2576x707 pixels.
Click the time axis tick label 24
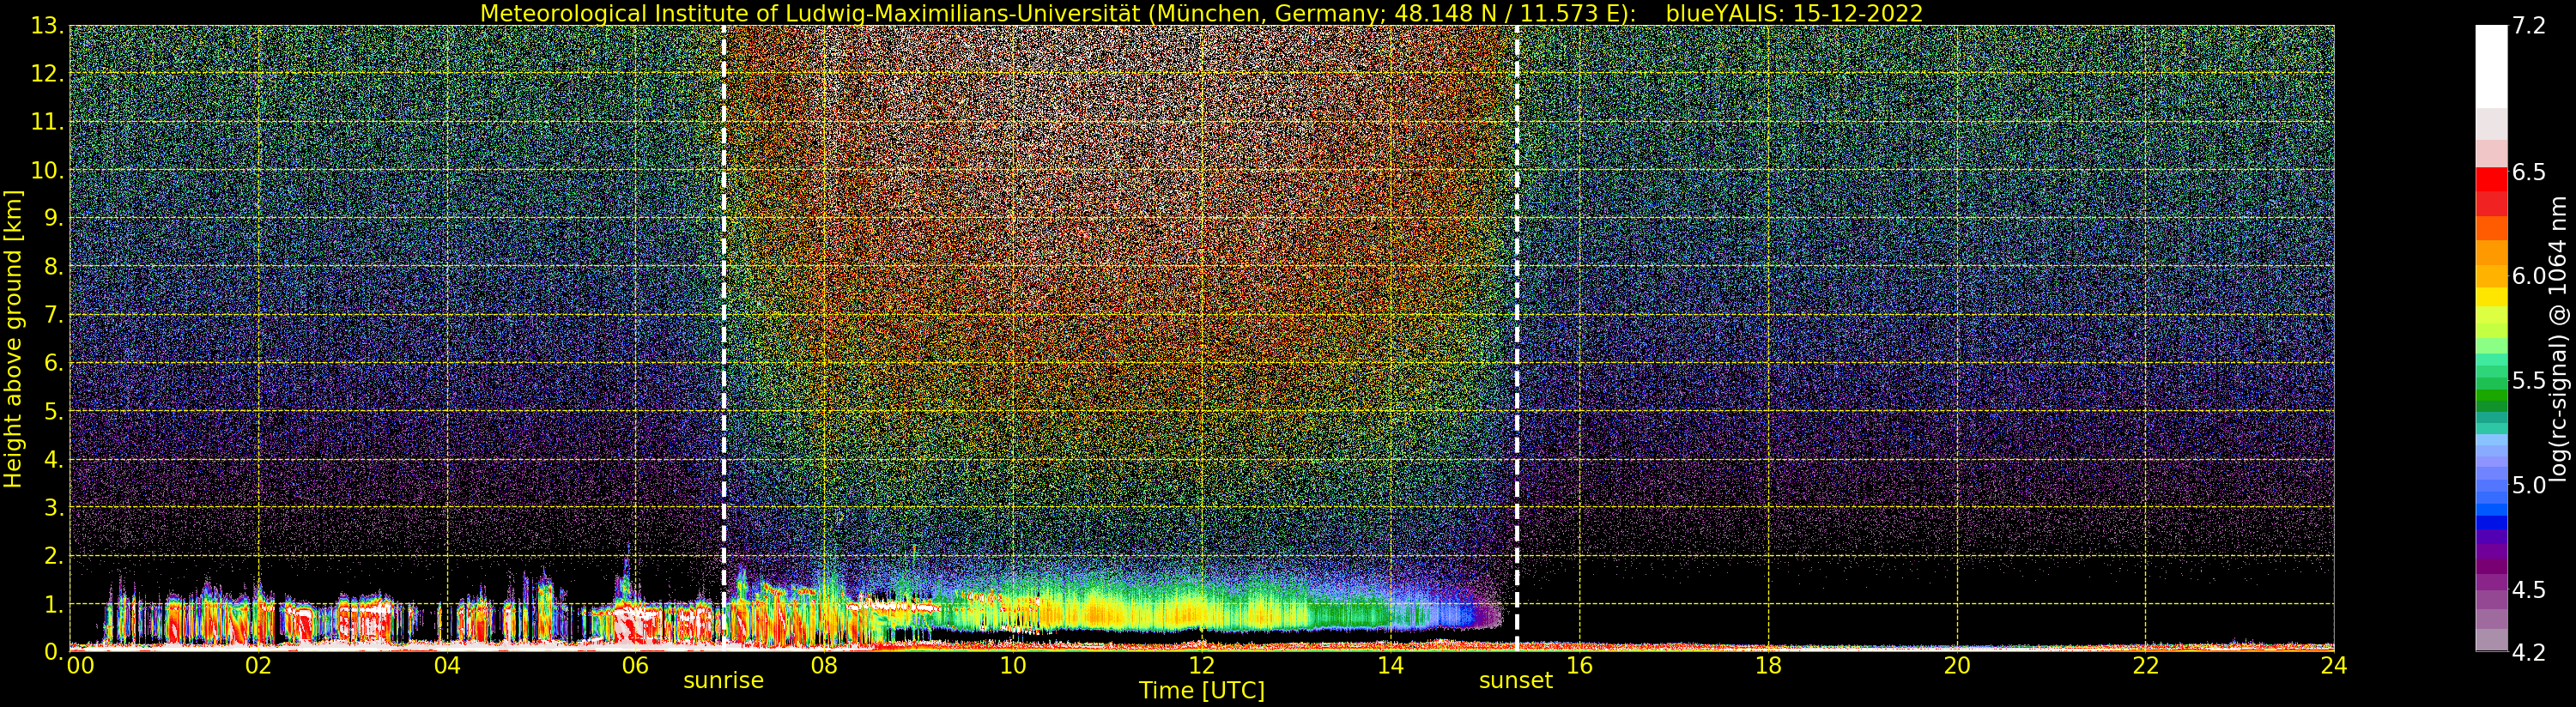[2334, 666]
